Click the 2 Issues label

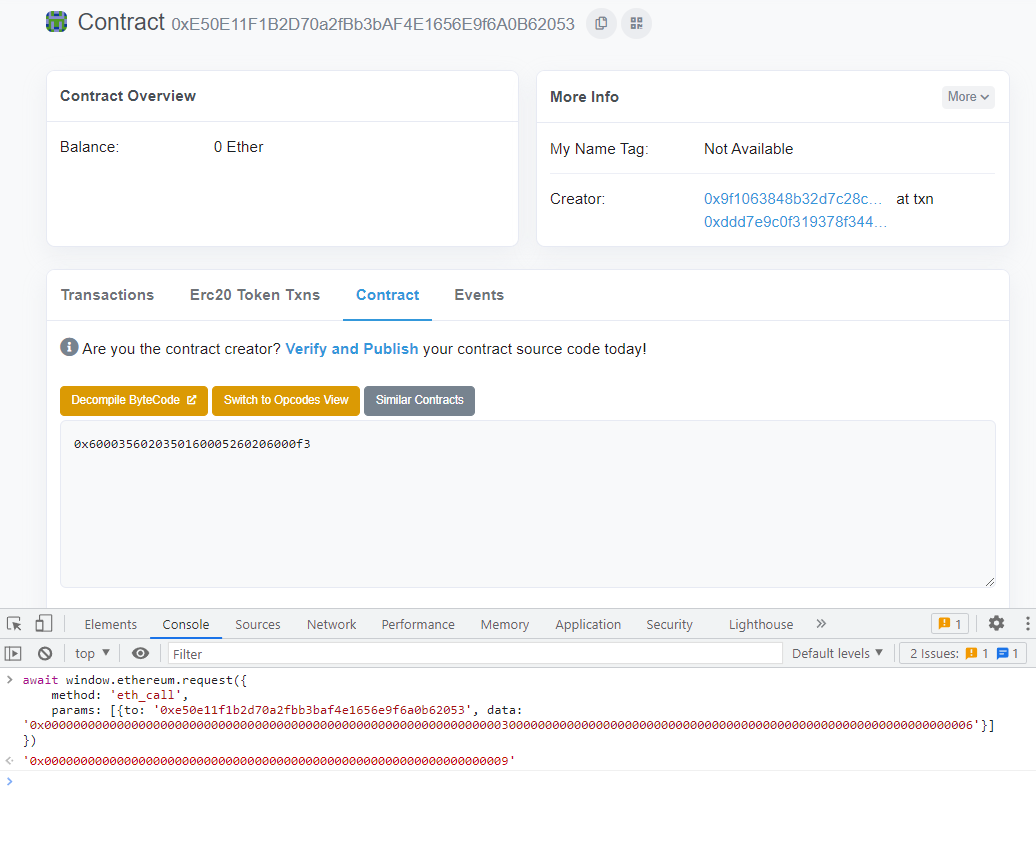[x=934, y=653]
